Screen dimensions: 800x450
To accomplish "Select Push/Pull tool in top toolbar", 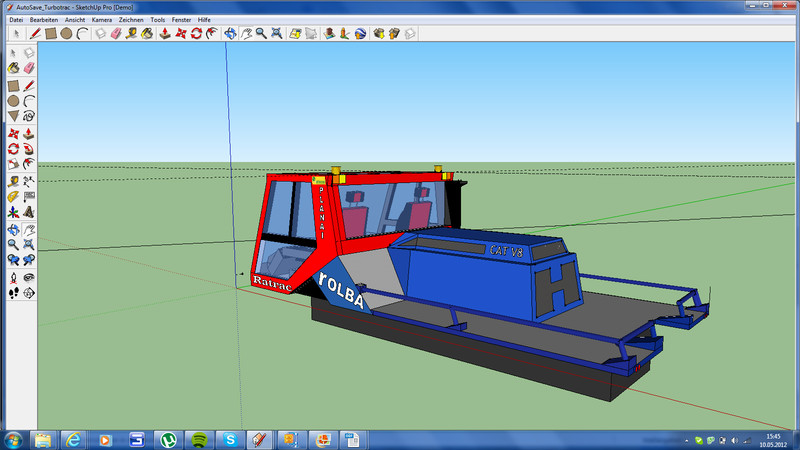I will click(165, 34).
